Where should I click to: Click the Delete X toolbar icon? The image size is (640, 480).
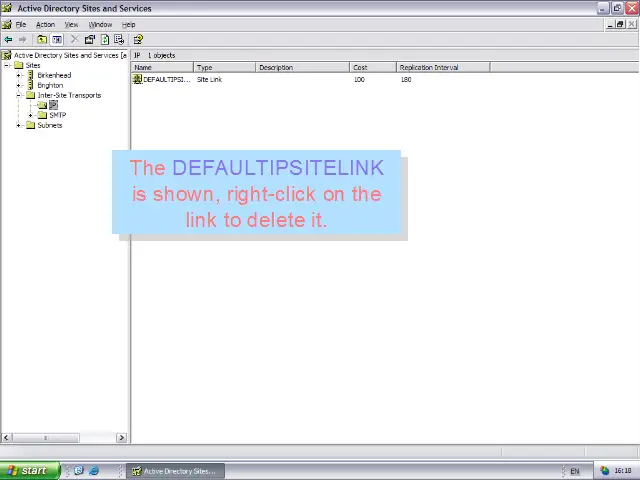coord(75,40)
